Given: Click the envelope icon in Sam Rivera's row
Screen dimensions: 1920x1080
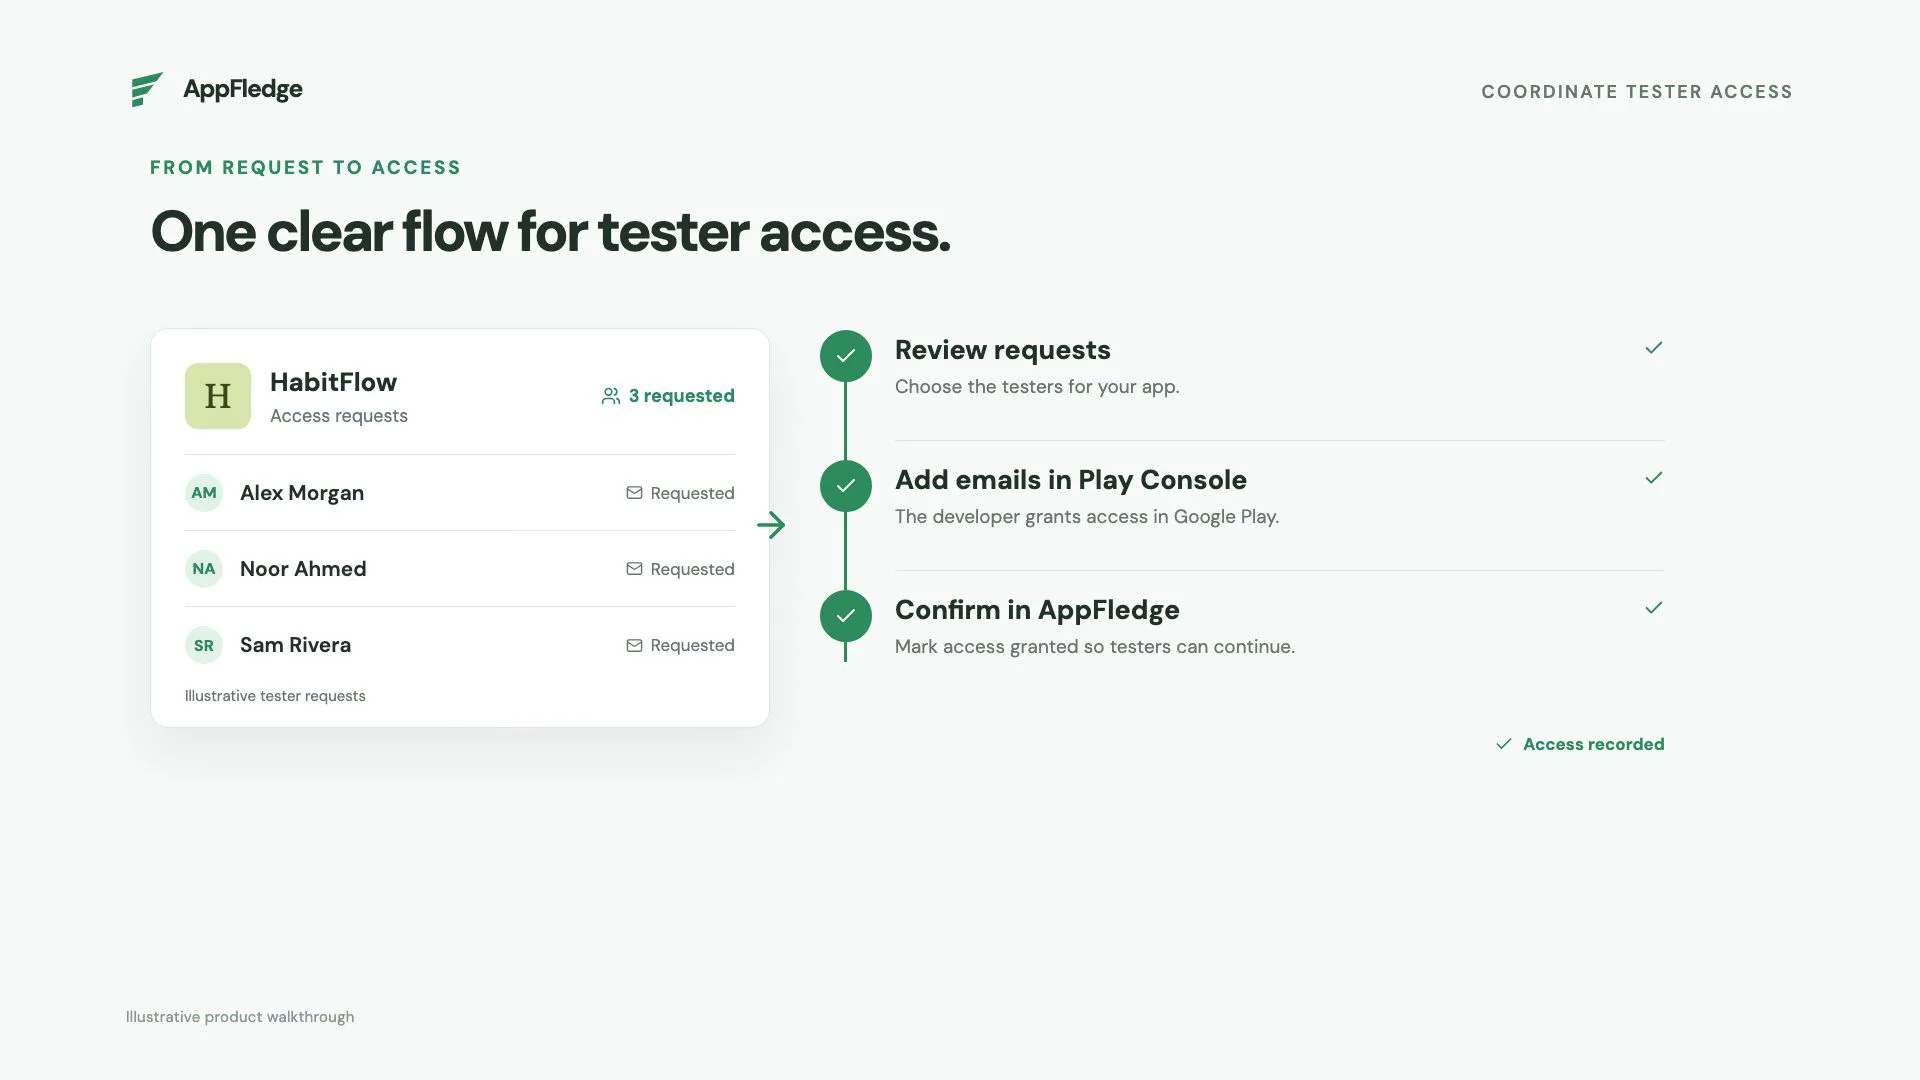Looking at the screenshot, I should pos(634,645).
